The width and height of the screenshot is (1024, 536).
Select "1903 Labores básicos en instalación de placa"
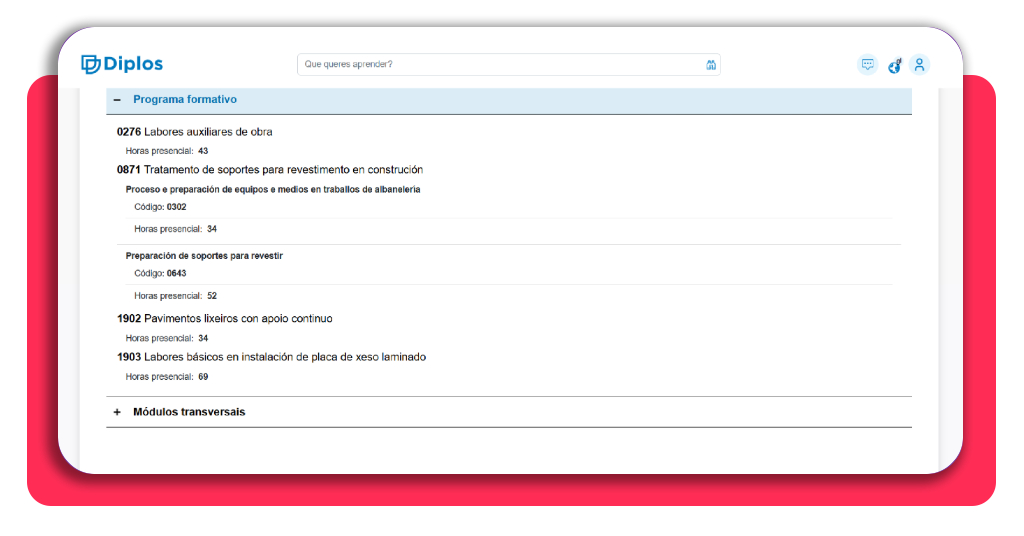click(272, 357)
